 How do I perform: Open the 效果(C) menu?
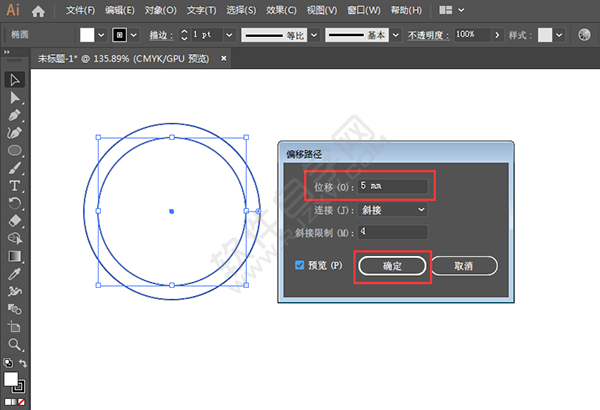(x=281, y=10)
